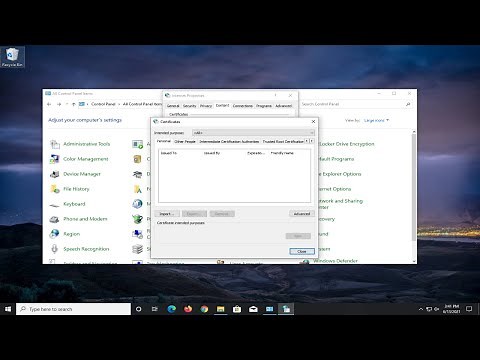Open taskbar clock and date
Image resolution: width=480 pixels, height=360 pixels.
point(452,309)
